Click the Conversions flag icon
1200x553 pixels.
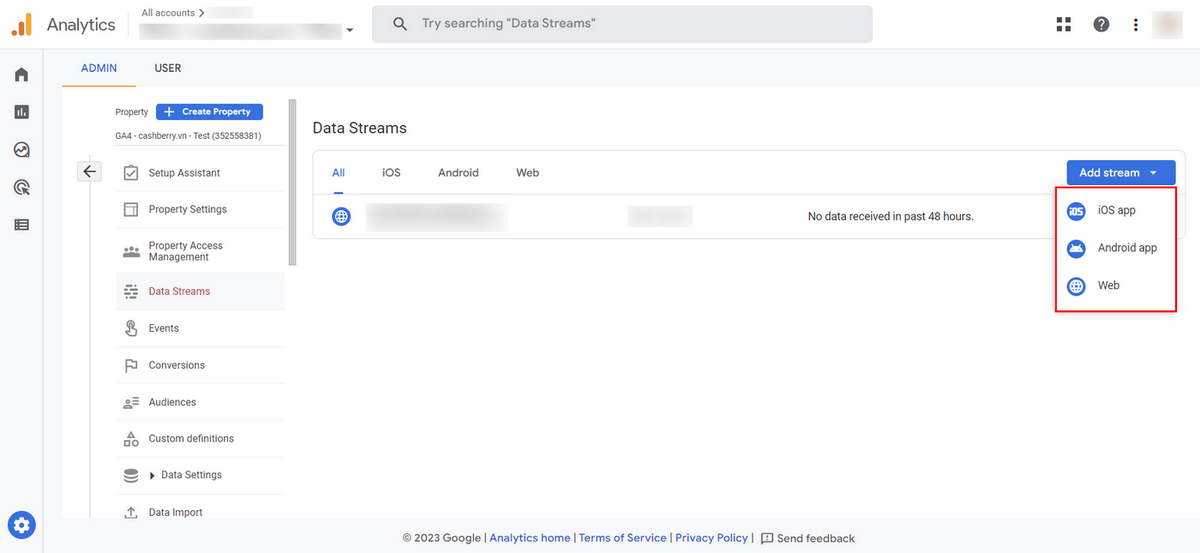(x=131, y=365)
